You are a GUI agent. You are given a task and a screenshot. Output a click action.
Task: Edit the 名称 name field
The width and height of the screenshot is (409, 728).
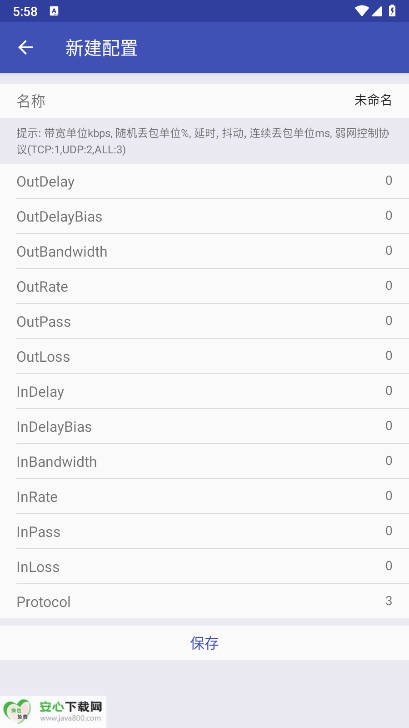click(204, 101)
